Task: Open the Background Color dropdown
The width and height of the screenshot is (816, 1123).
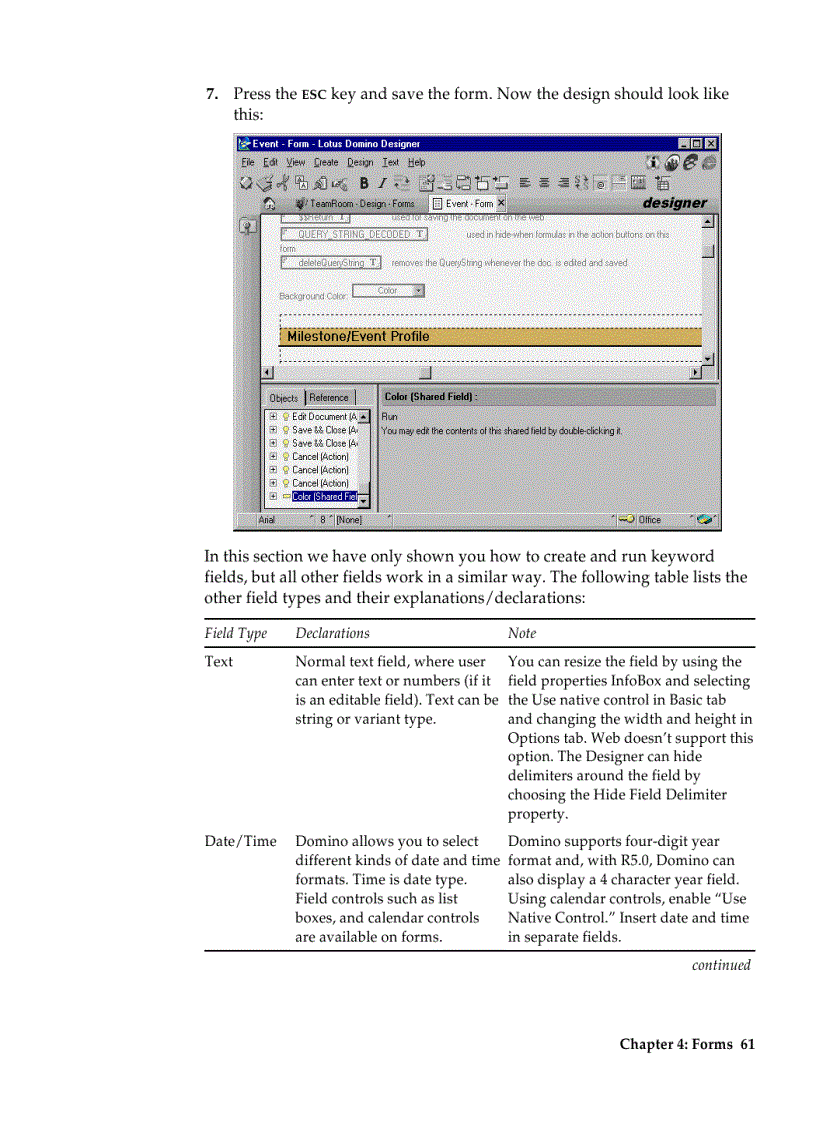Action: pyautogui.click(x=416, y=290)
